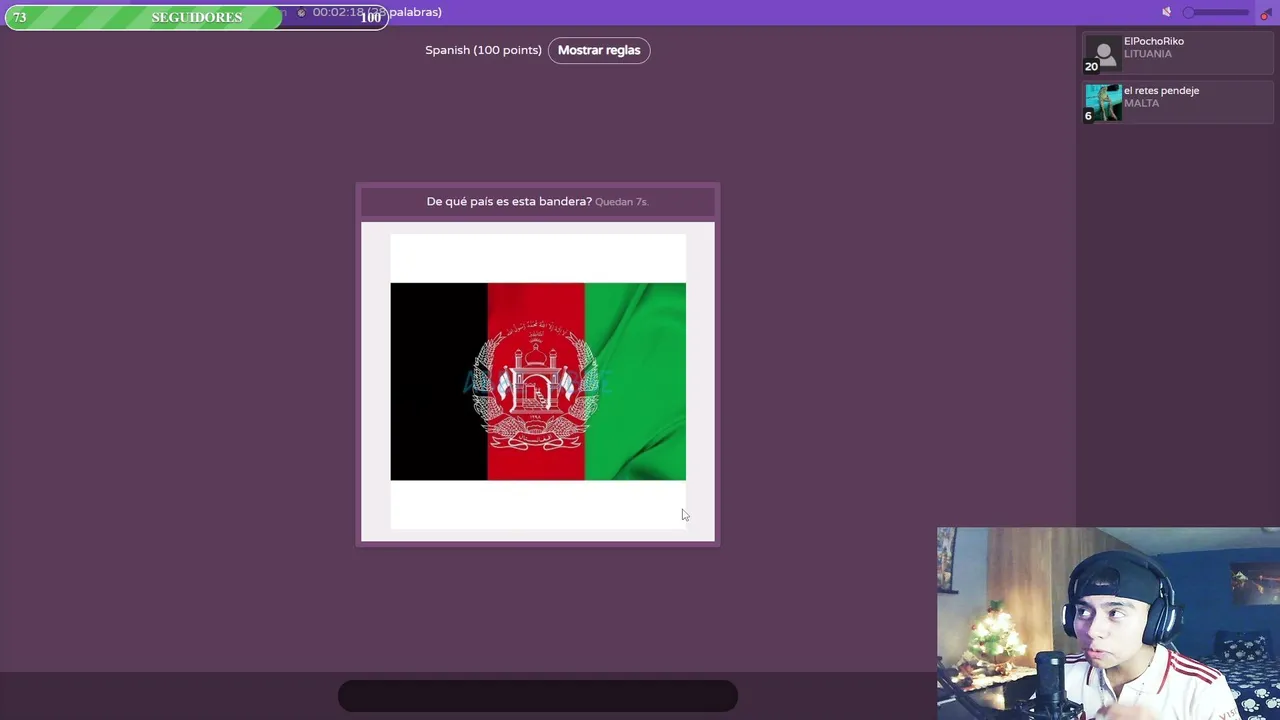Select player name el retes pendeje

click(1161, 90)
